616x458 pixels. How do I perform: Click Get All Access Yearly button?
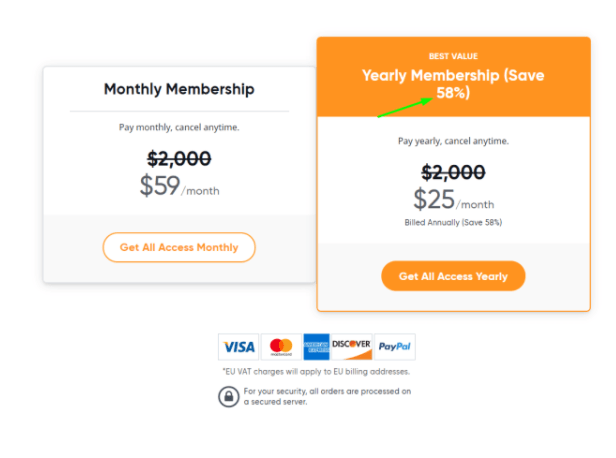(x=453, y=276)
